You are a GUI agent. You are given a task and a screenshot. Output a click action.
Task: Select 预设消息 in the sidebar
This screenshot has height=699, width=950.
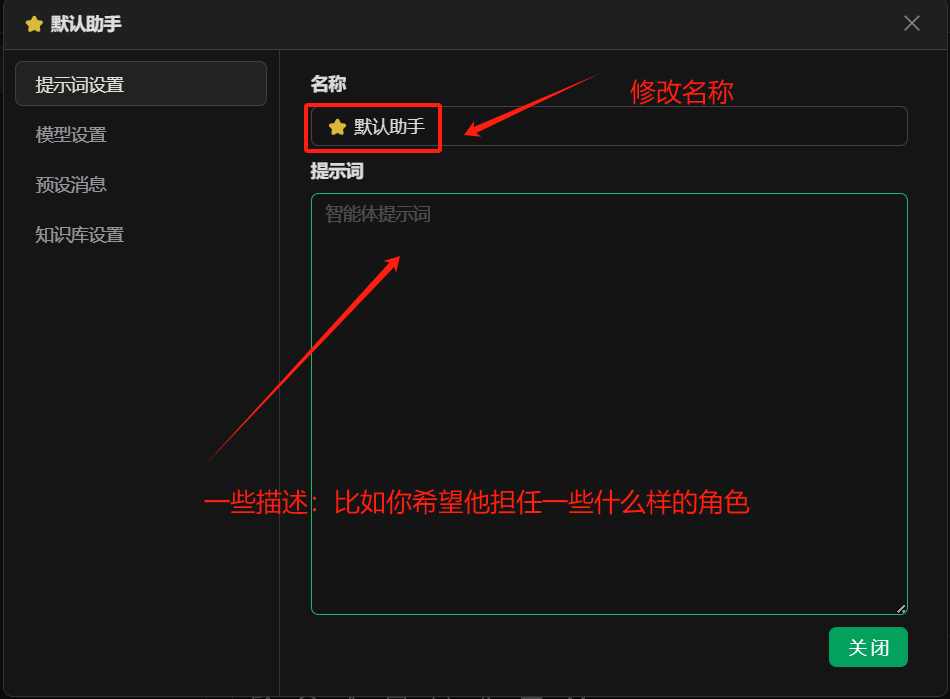coord(71,185)
